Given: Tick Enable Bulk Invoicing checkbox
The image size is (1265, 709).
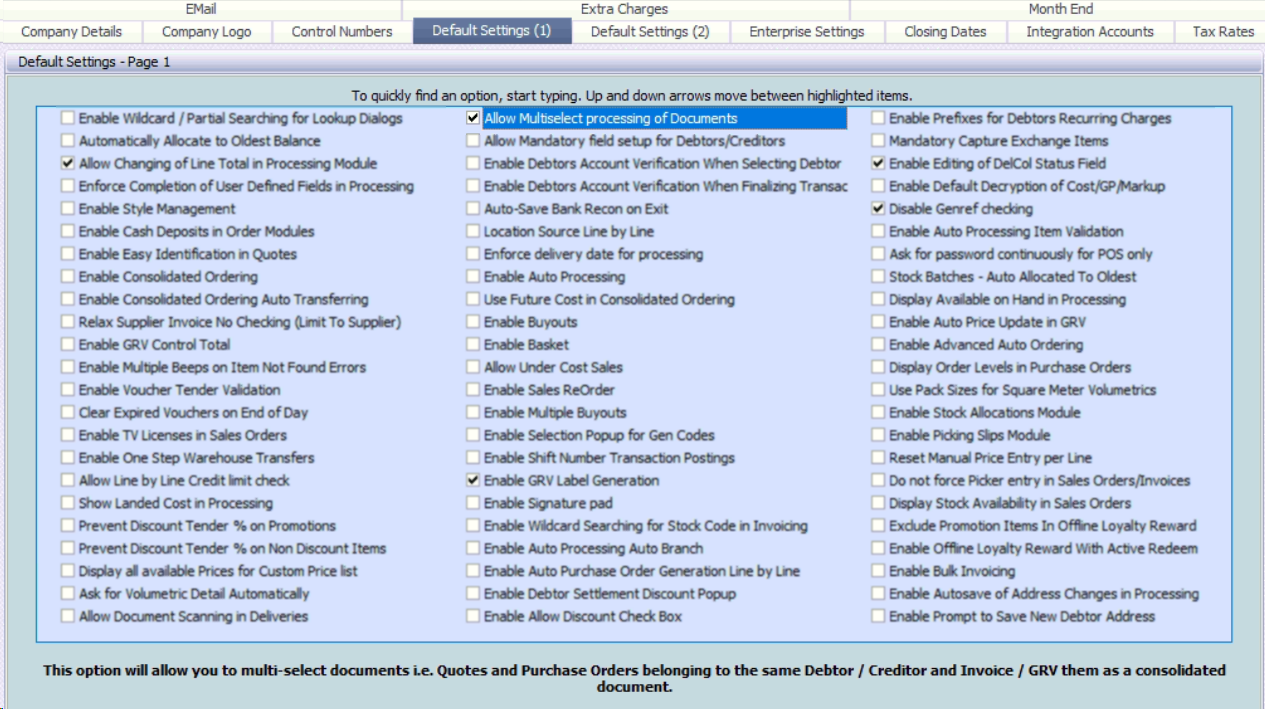Looking at the screenshot, I should tap(878, 571).
